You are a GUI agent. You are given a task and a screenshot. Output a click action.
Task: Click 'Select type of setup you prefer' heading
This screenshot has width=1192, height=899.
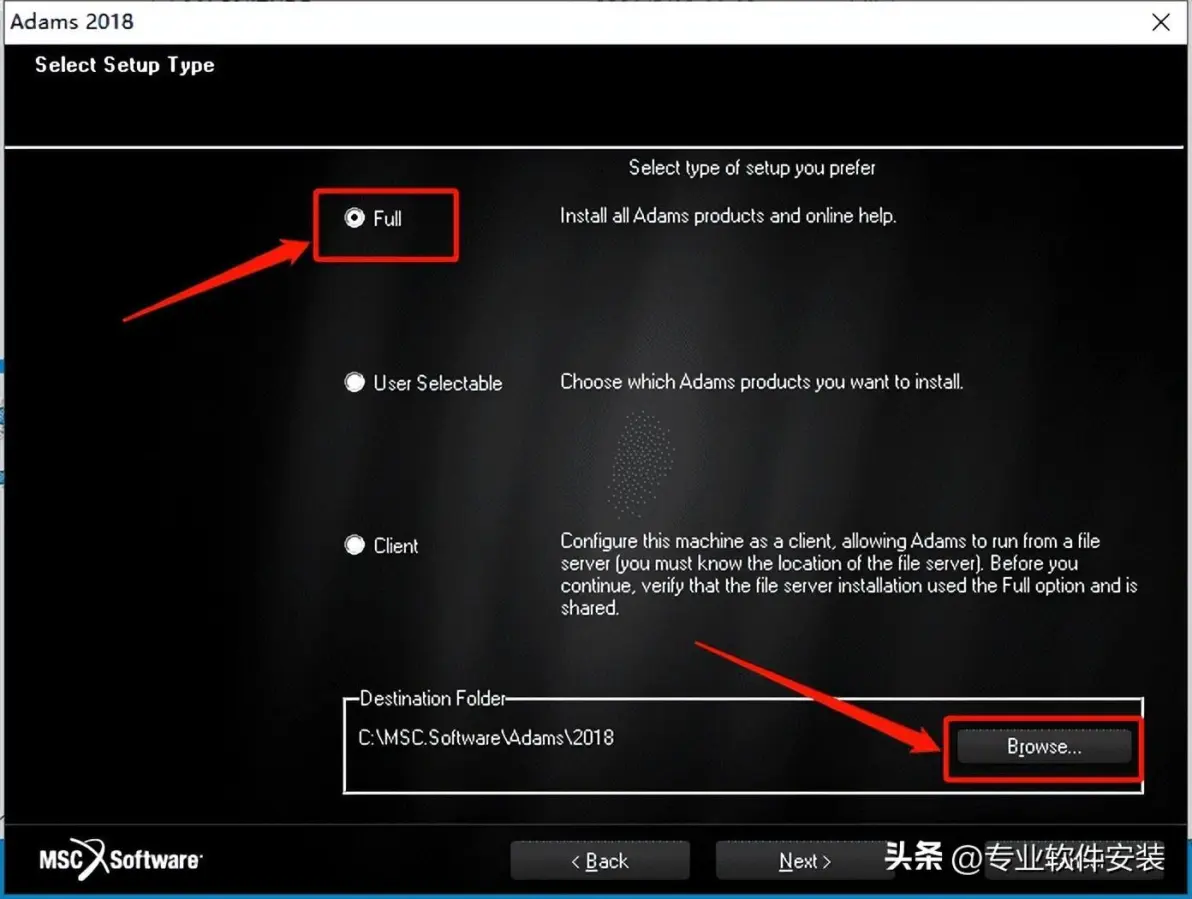752,167
